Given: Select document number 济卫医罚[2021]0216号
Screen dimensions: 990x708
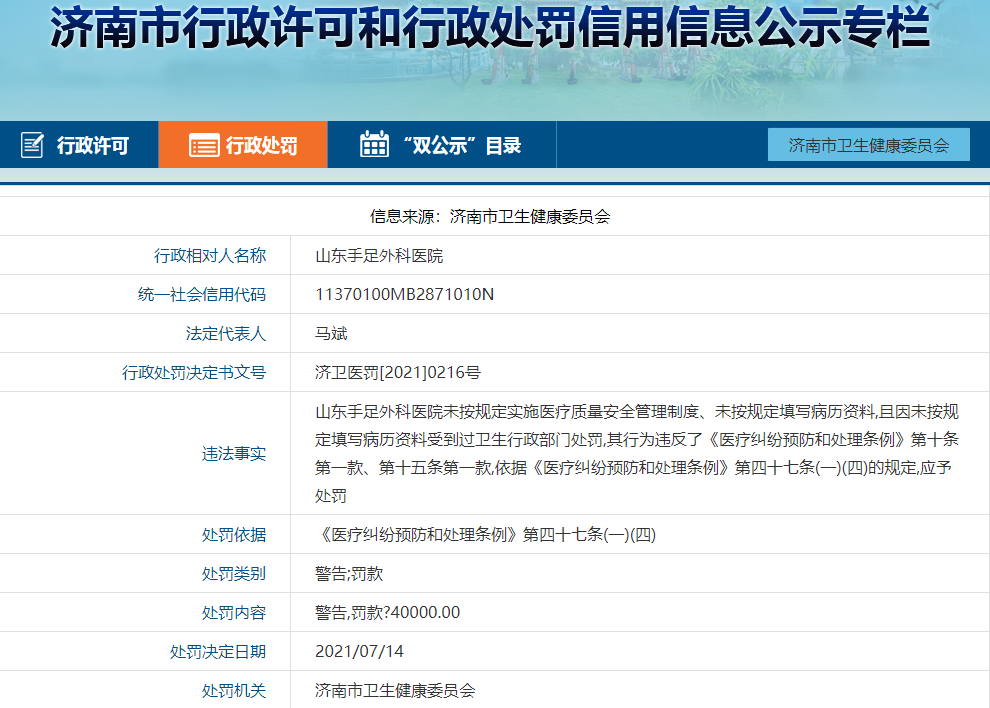Looking at the screenshot, I should pos(398,373).
